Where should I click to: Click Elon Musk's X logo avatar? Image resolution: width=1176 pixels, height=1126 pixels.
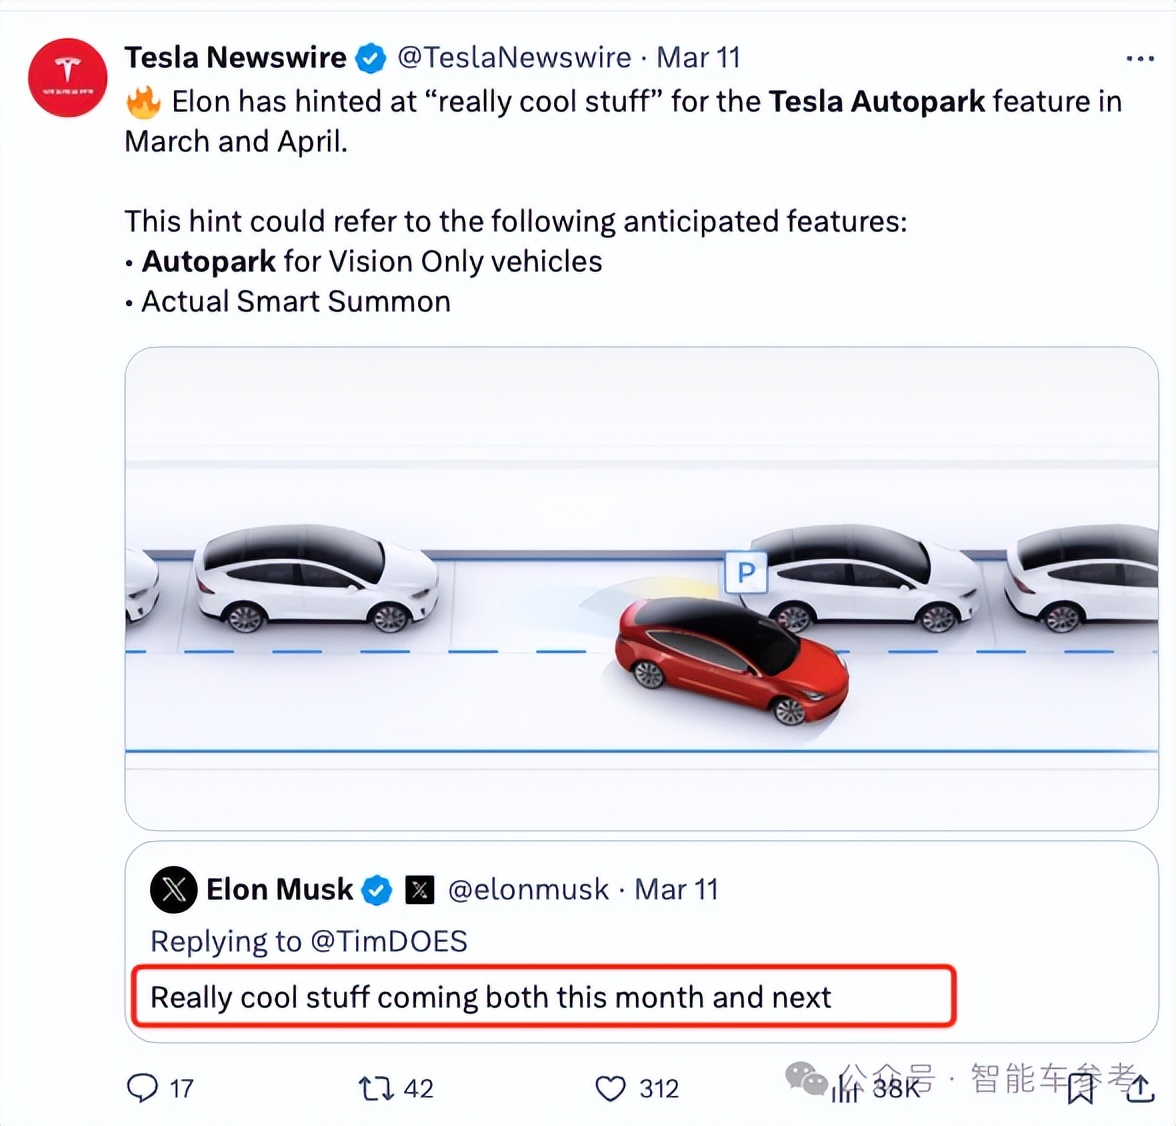tap(174, 889)
